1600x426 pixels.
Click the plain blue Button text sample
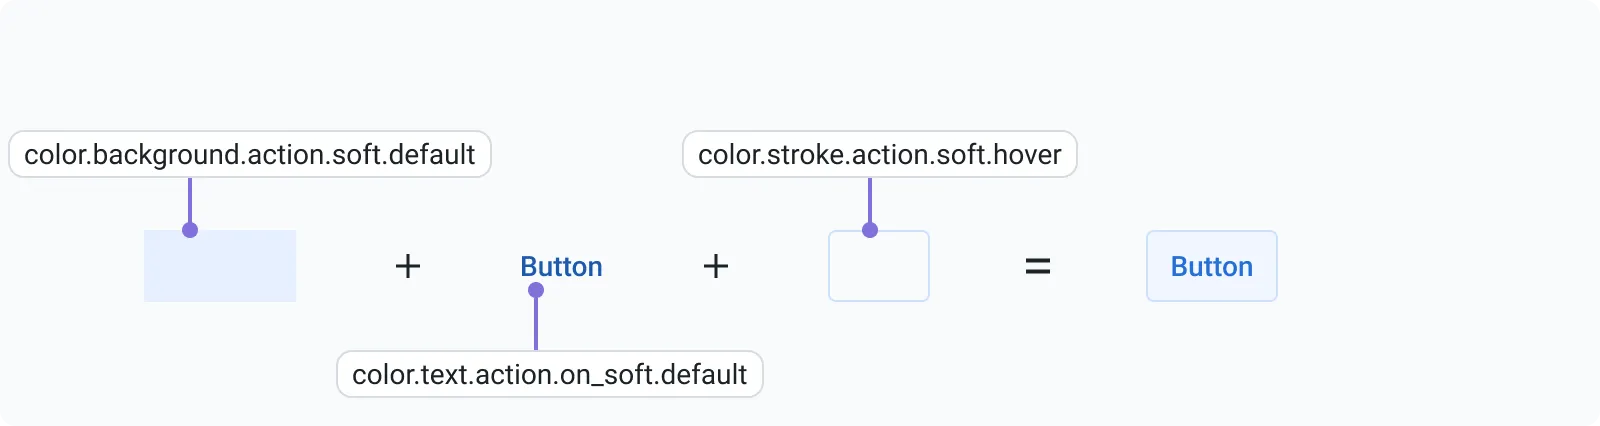[561, 267]
